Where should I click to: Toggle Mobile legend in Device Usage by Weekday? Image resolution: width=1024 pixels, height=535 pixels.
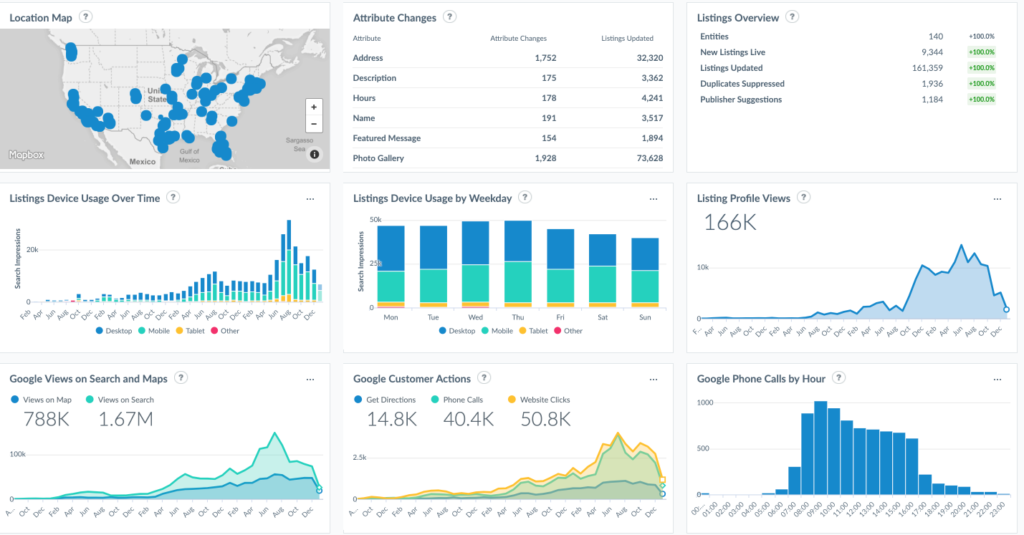tap(497, 331)
